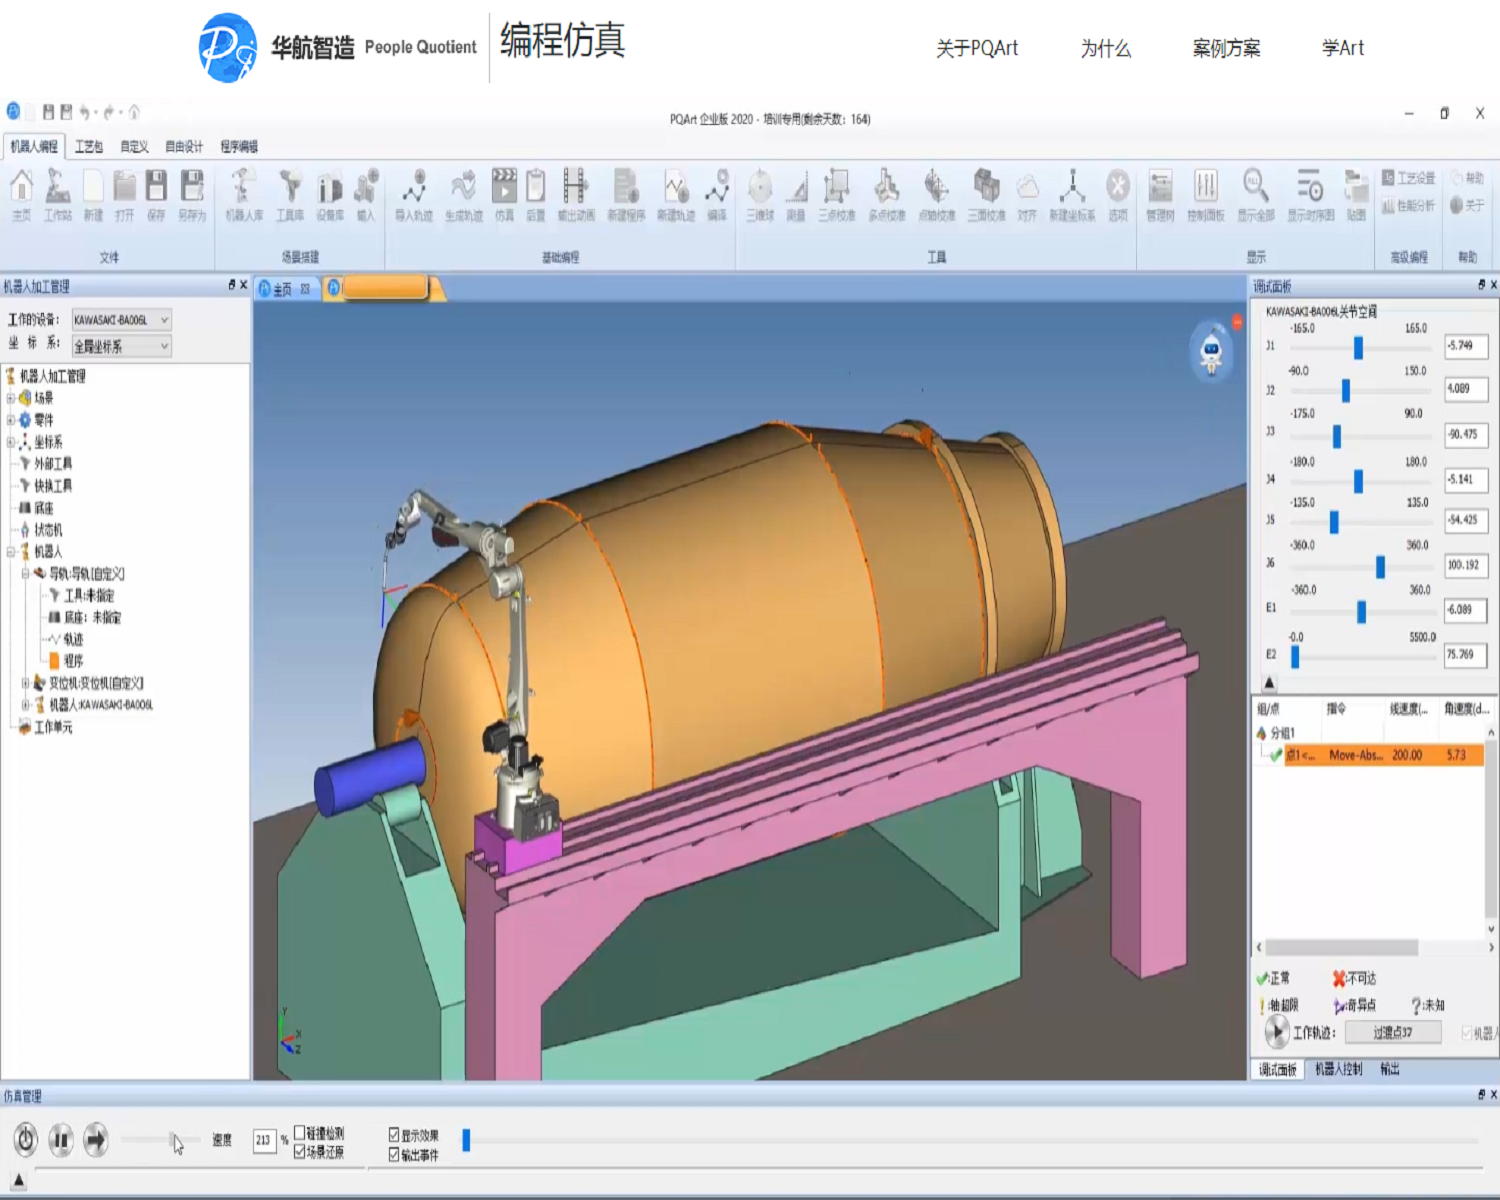Toggle the 场景还原 scene restore checkbox
The image size is (1500, 1200).
pyautogui.click(x=300, y=1152)
